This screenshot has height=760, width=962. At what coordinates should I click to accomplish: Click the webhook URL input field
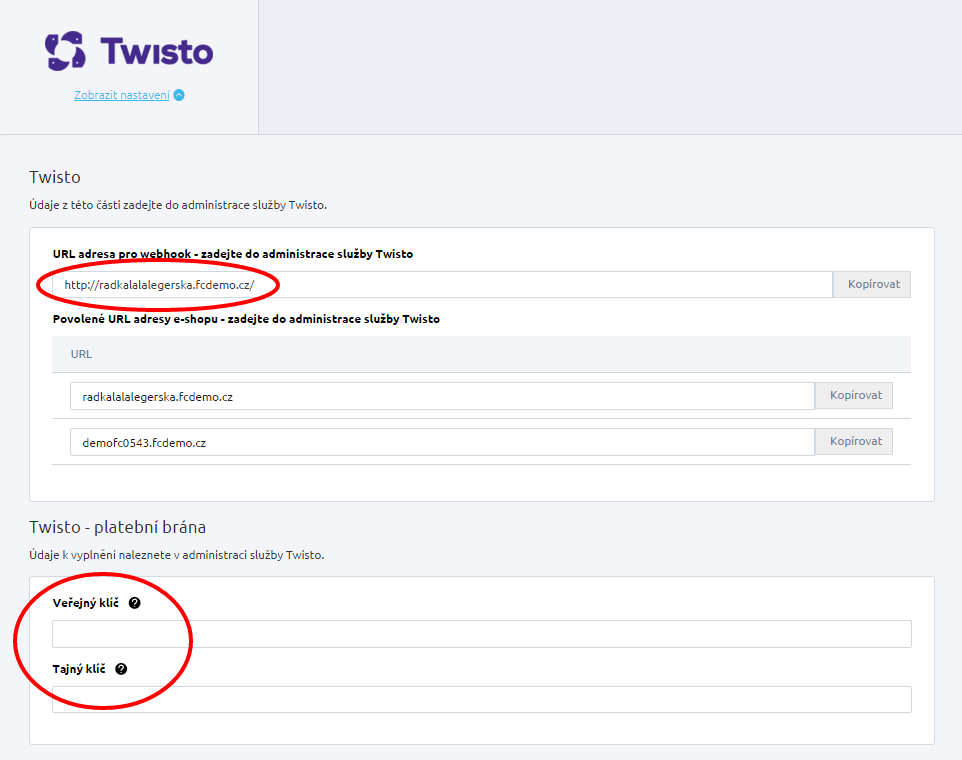pos(442,285)
